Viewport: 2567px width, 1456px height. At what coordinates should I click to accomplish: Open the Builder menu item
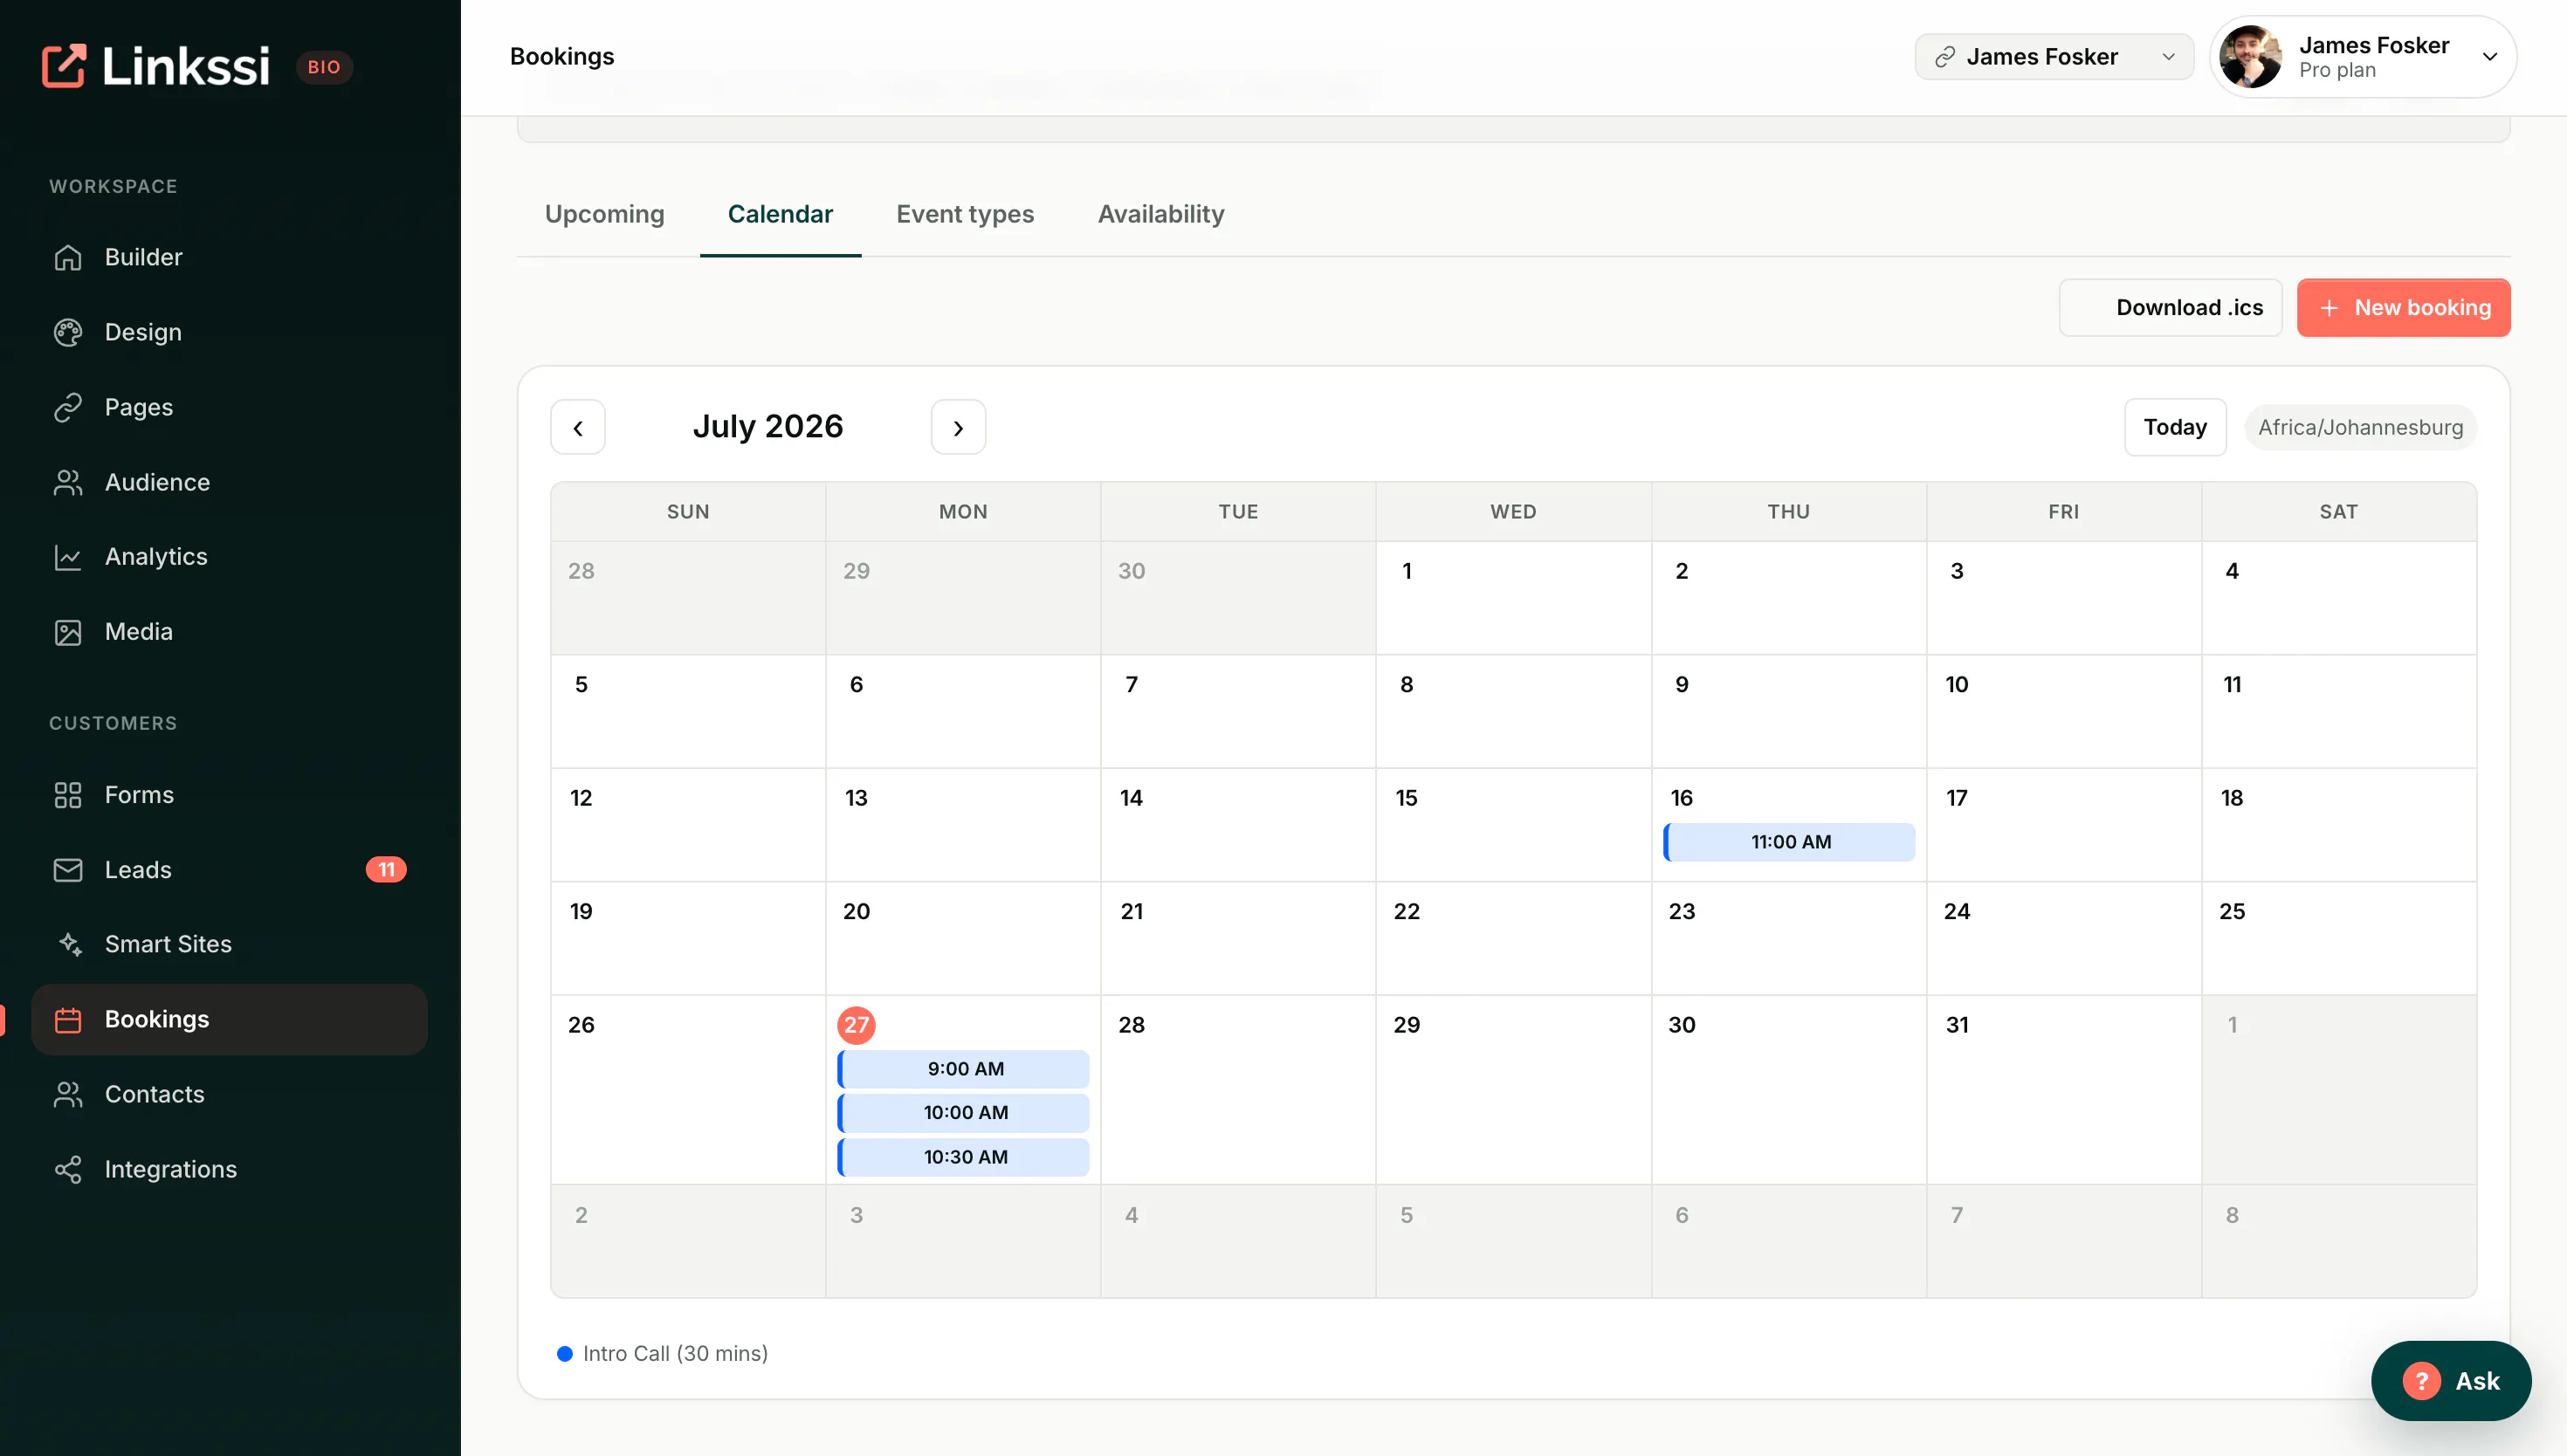click(229, 257)
